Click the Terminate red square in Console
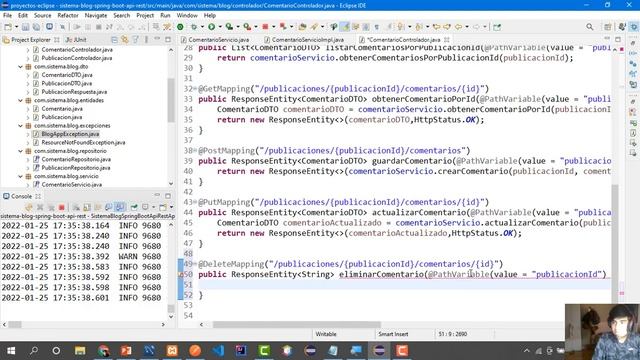The image size is (640, 360). point(62,207)
